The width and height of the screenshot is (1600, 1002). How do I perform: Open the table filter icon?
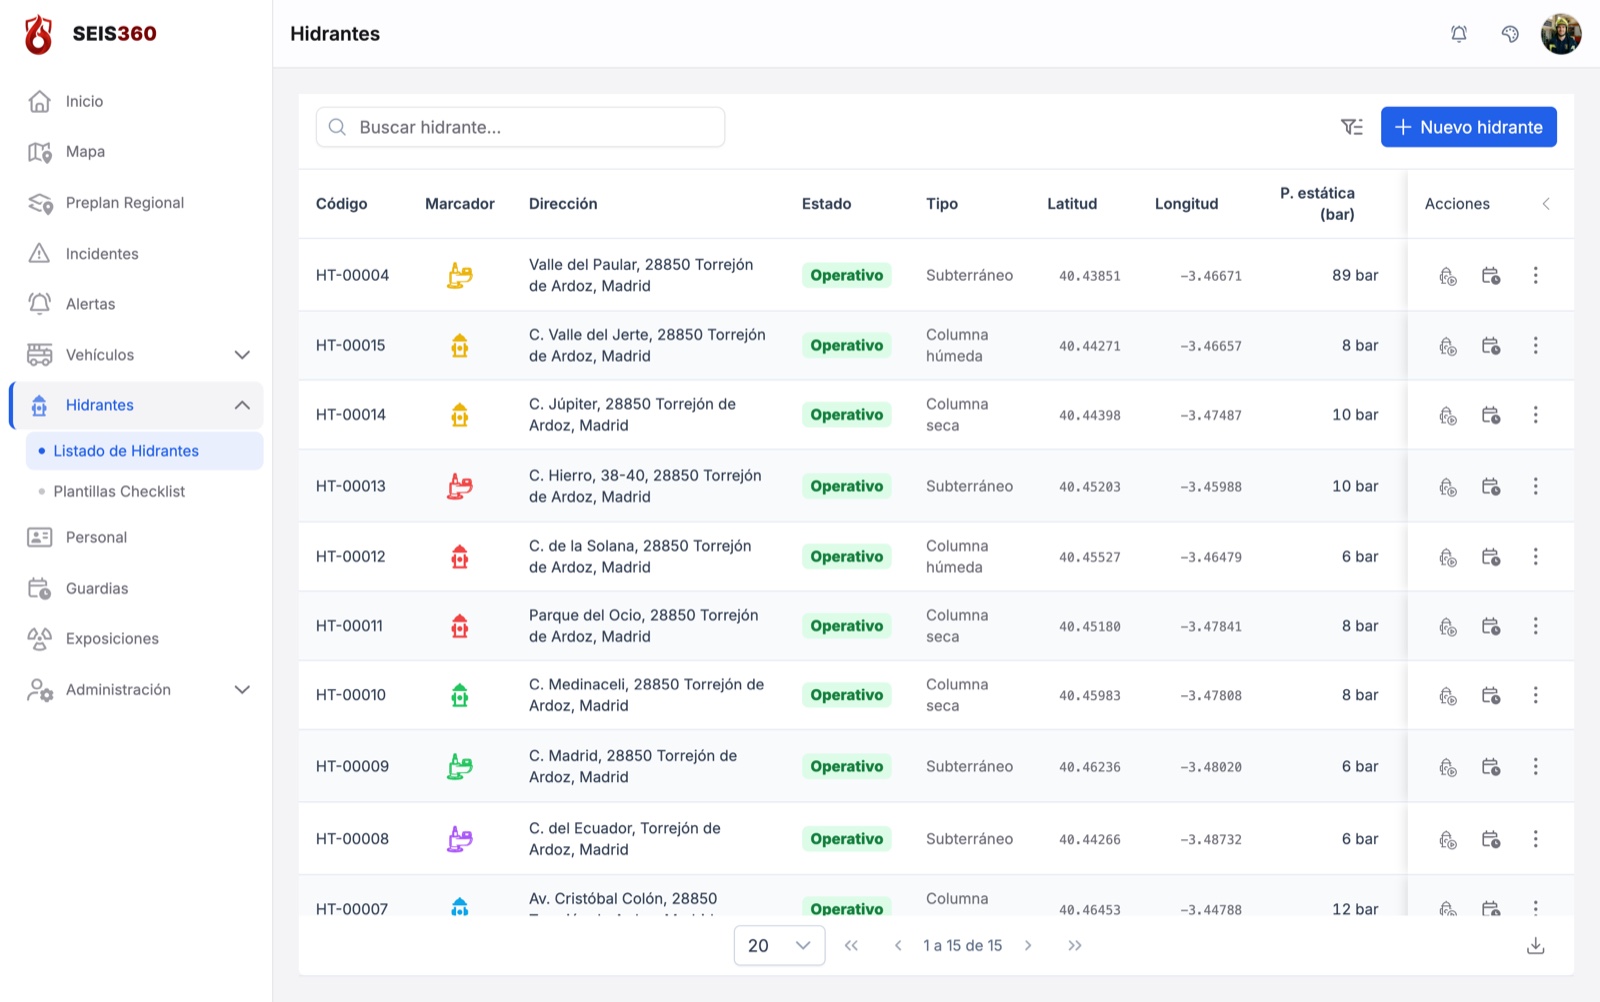click(1352, 127)
